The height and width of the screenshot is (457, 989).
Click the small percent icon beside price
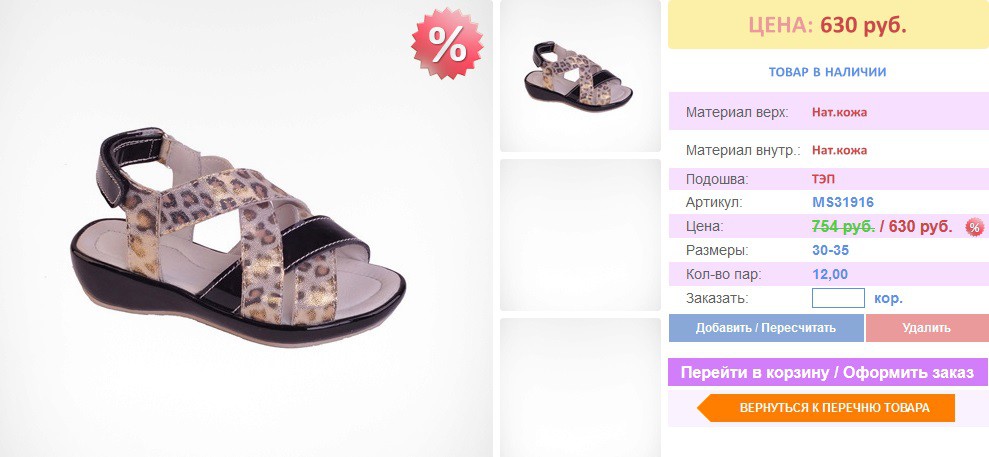click(x=974, y=227)
